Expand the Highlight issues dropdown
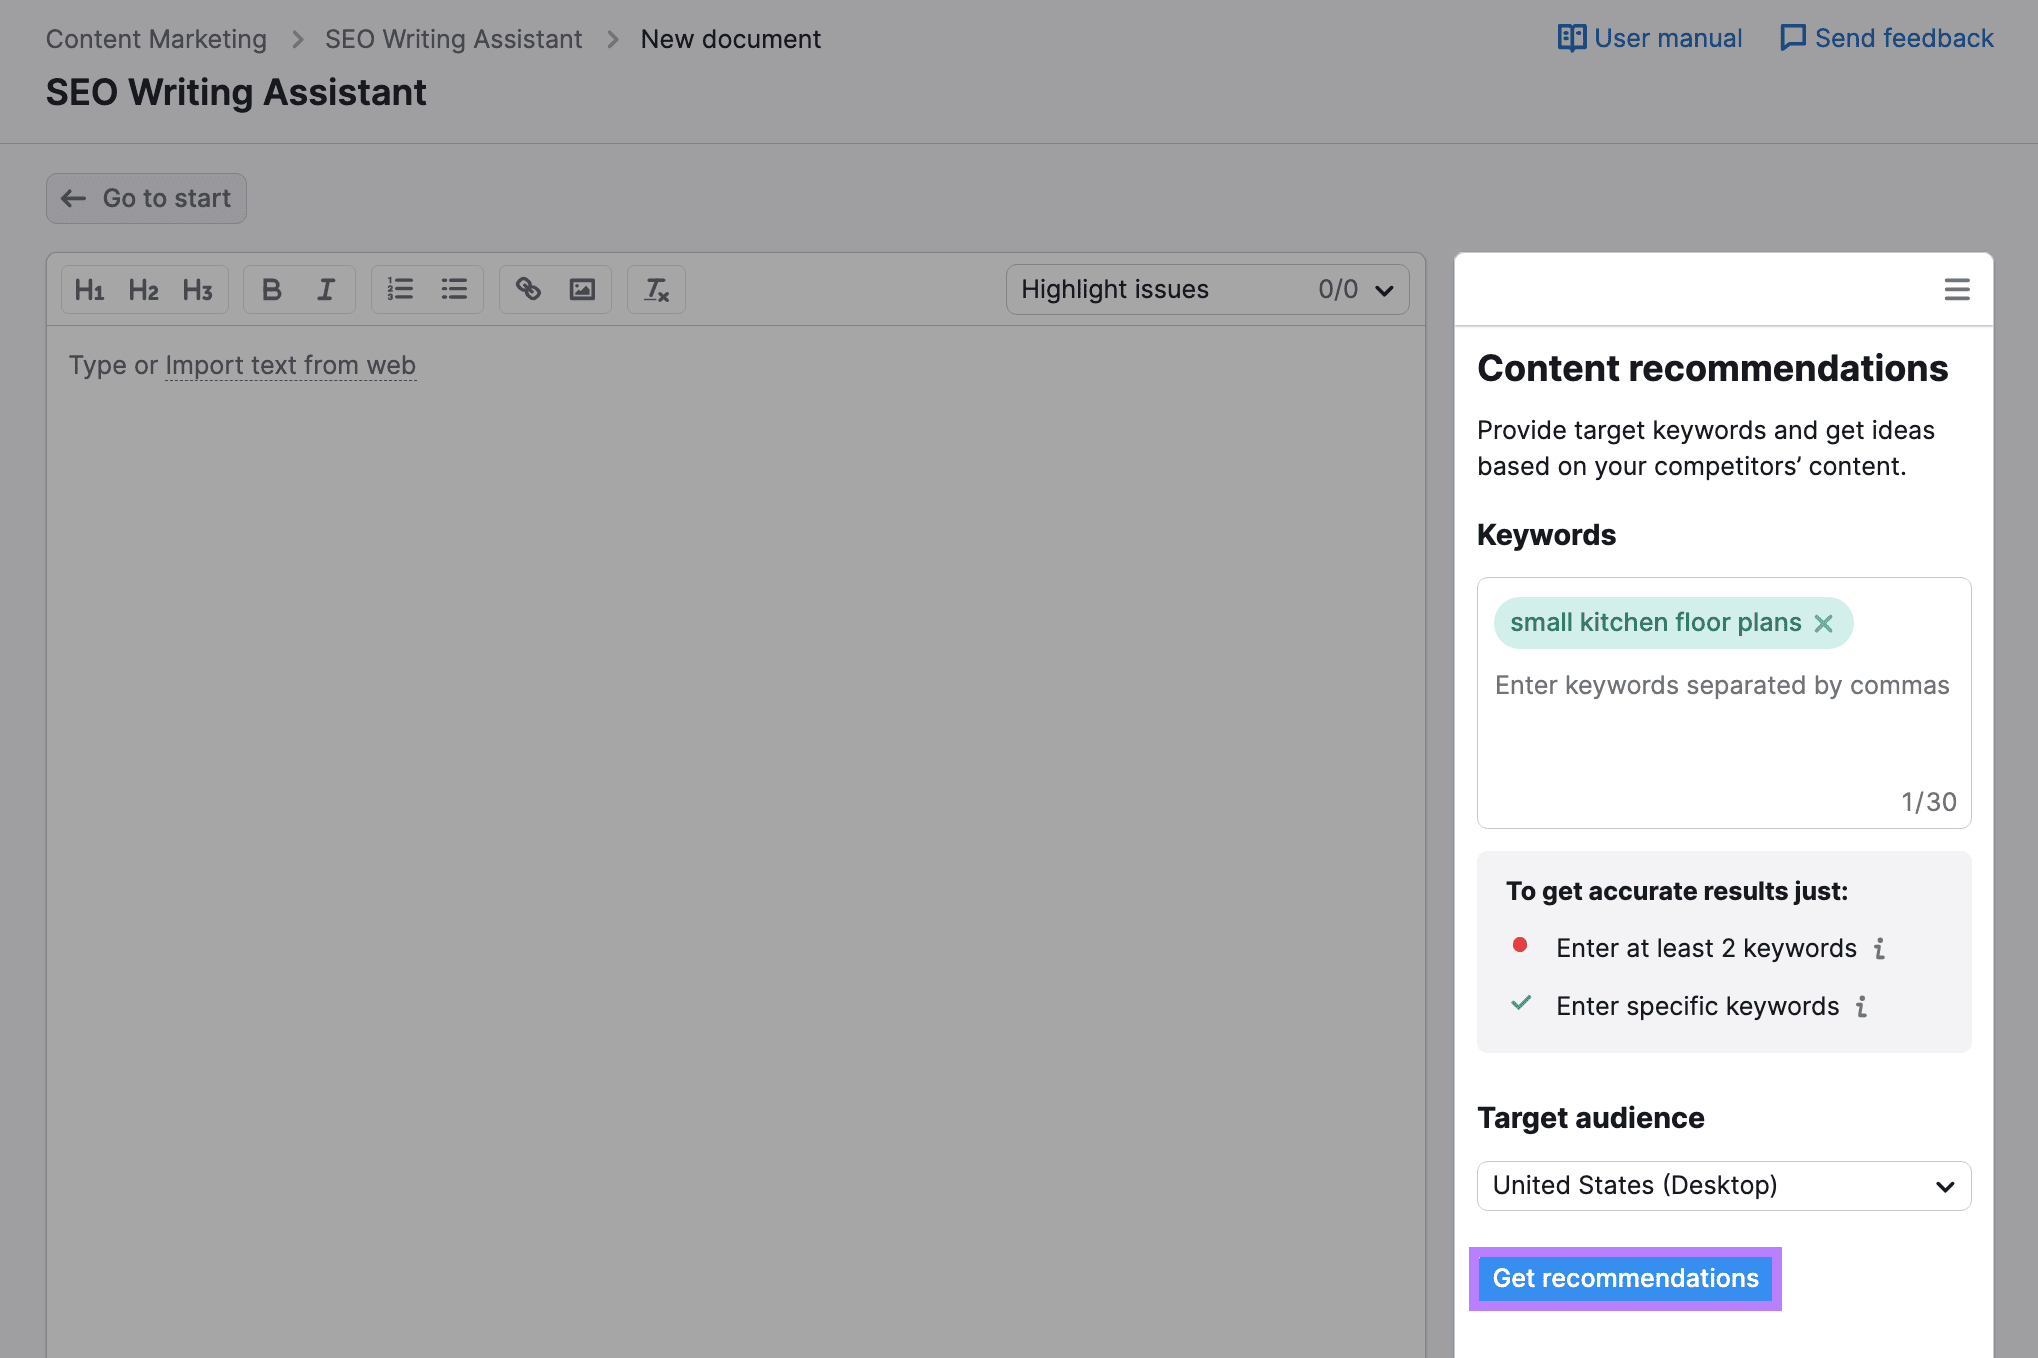Image resolution: width=2038 pixels, height=1358 pixels. 1383,289
